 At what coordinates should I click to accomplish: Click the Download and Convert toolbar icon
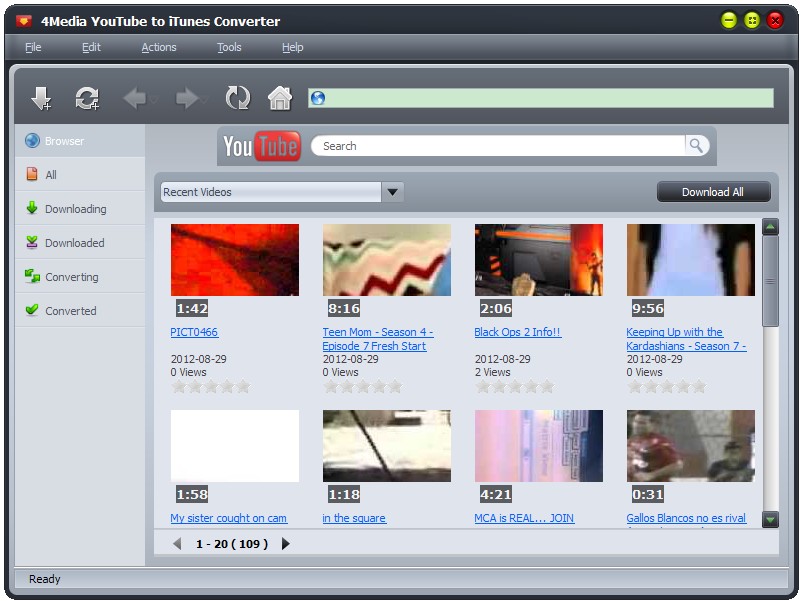click(87, 98)
